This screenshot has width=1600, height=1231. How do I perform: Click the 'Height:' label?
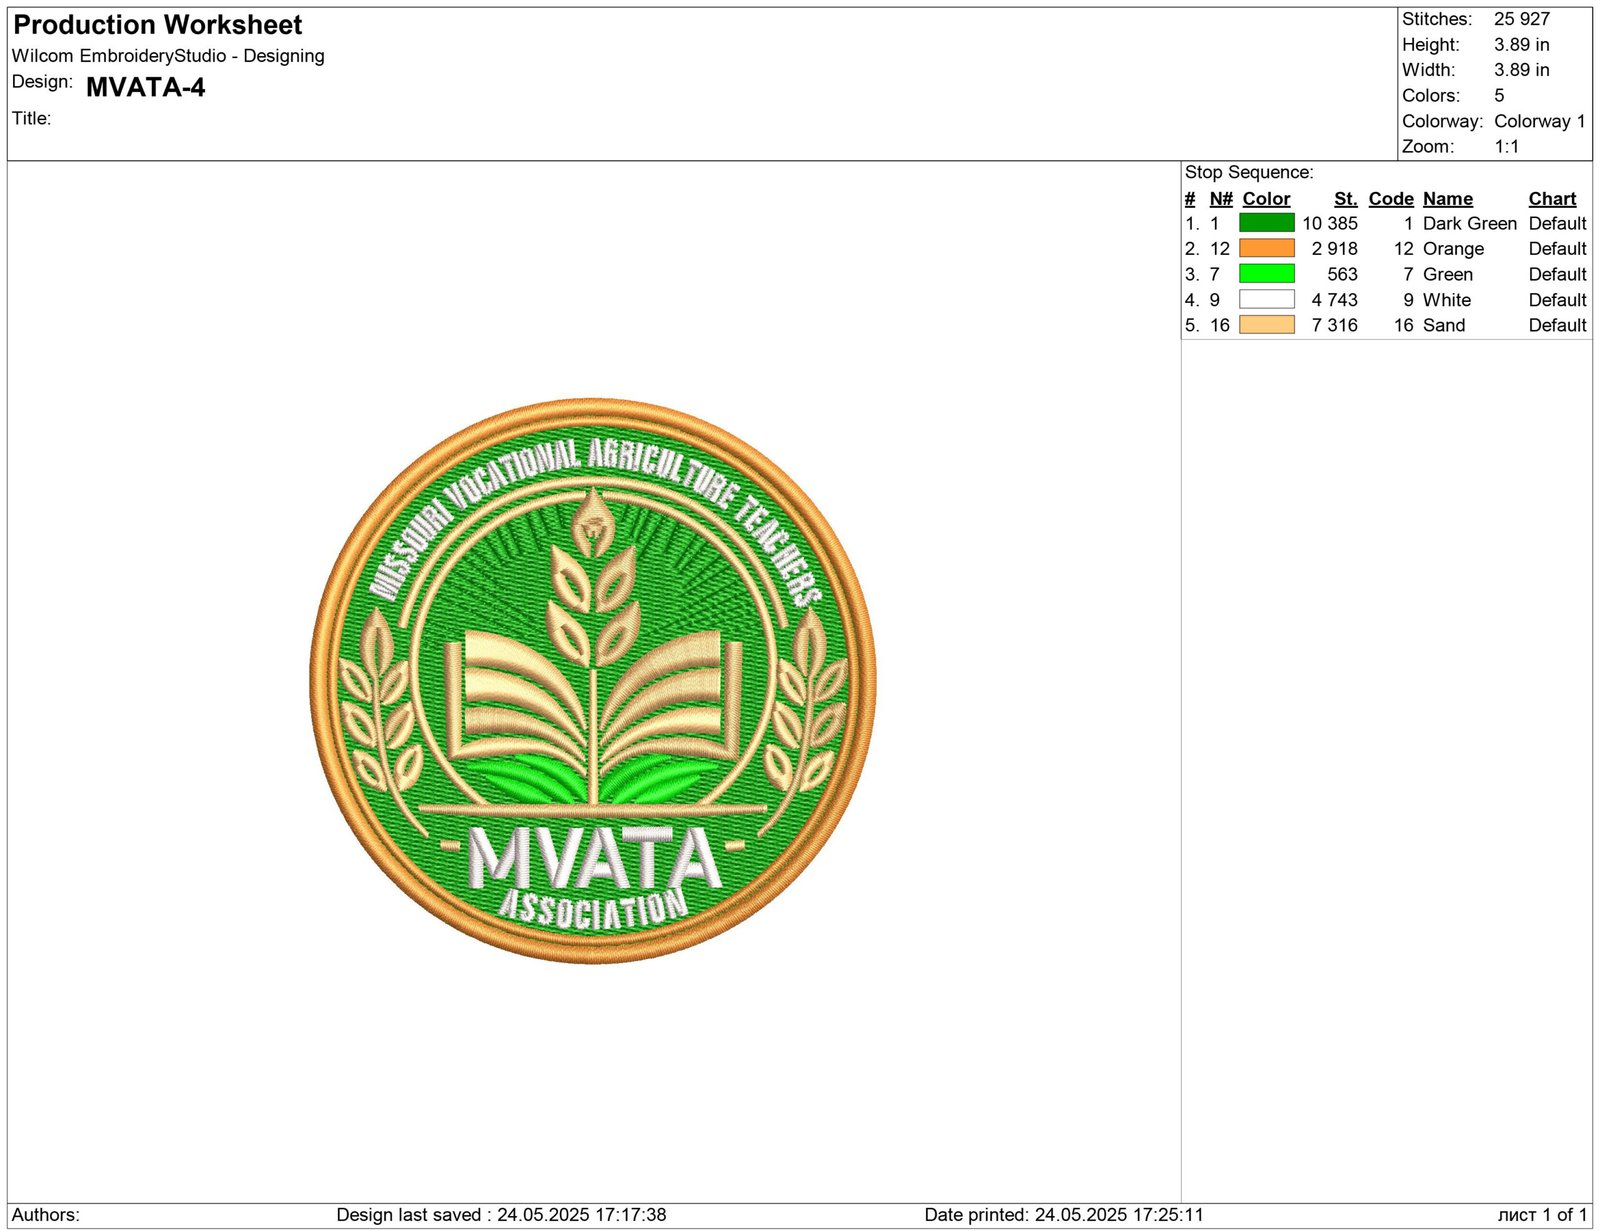click(x=1431, y=45)
